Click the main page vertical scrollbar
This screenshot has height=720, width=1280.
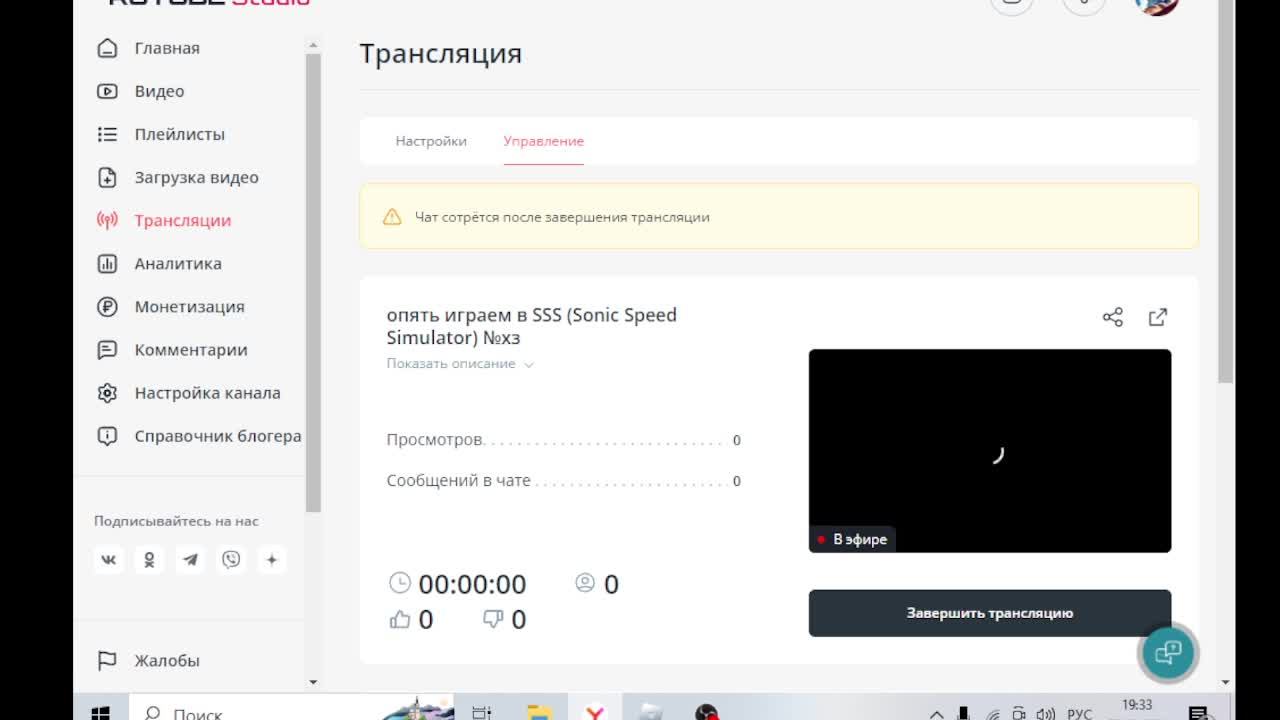tap(1227, 190)
